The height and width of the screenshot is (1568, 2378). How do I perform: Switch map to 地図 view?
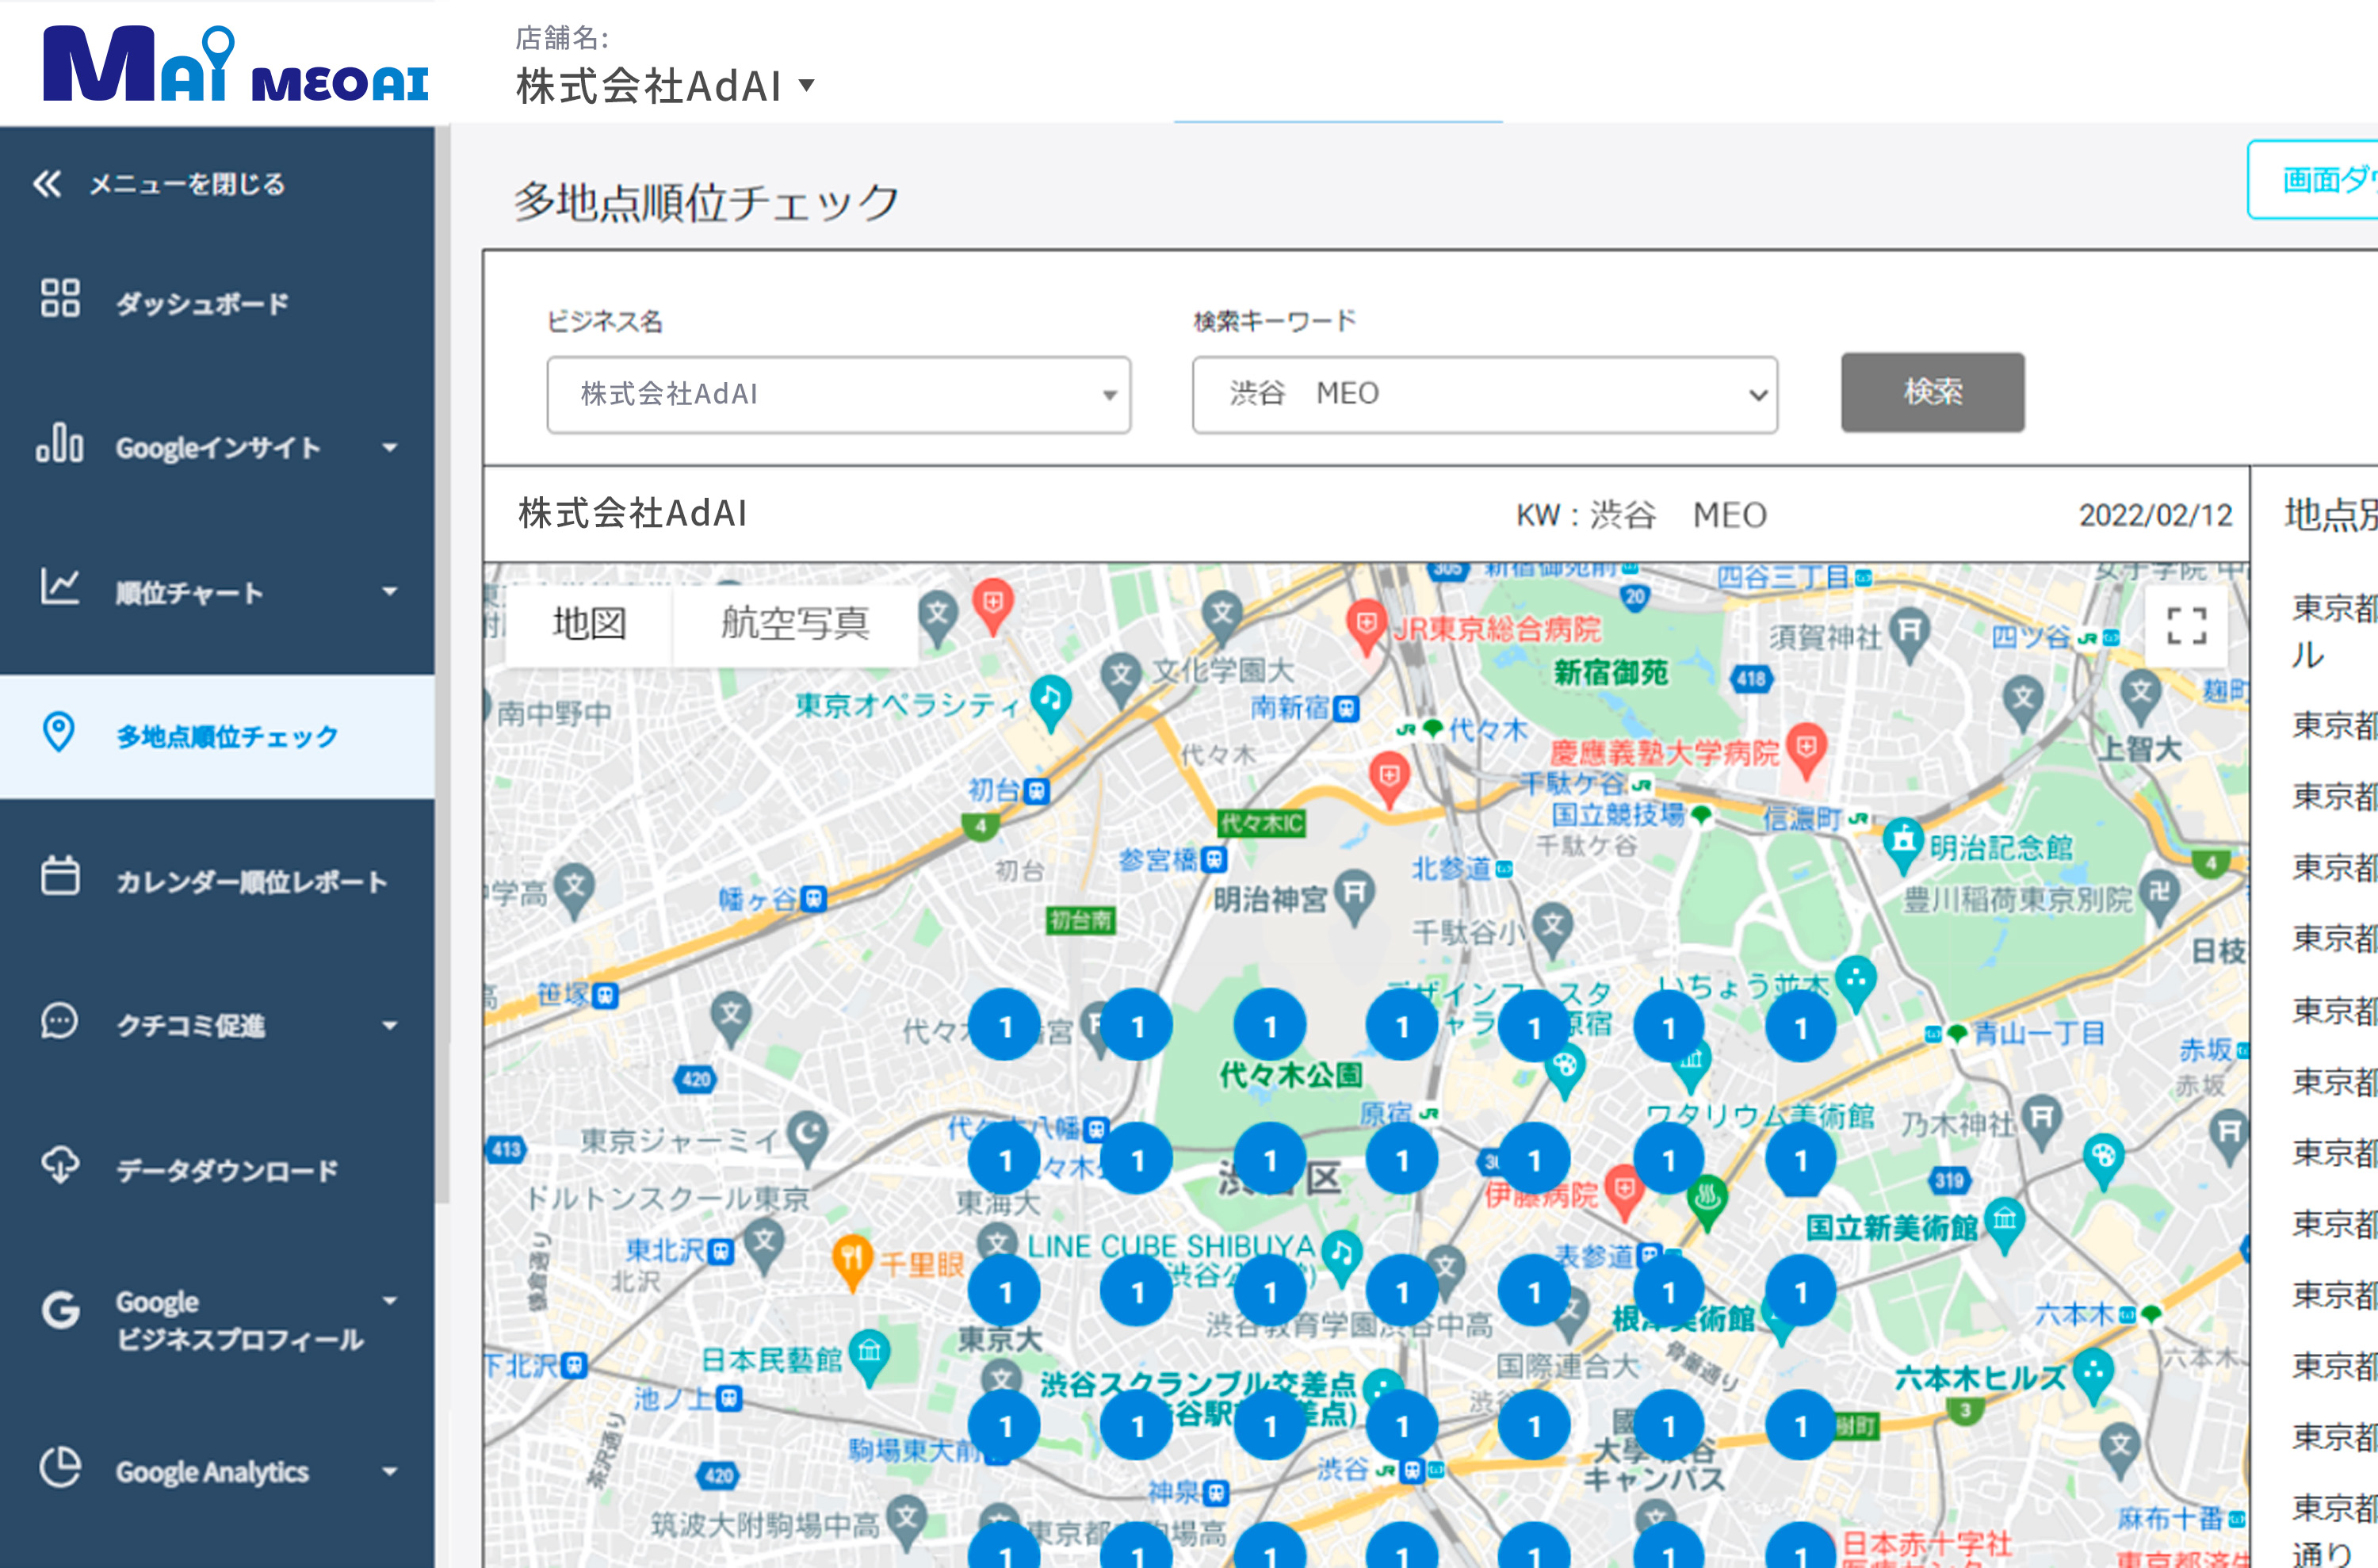(590, 623)
